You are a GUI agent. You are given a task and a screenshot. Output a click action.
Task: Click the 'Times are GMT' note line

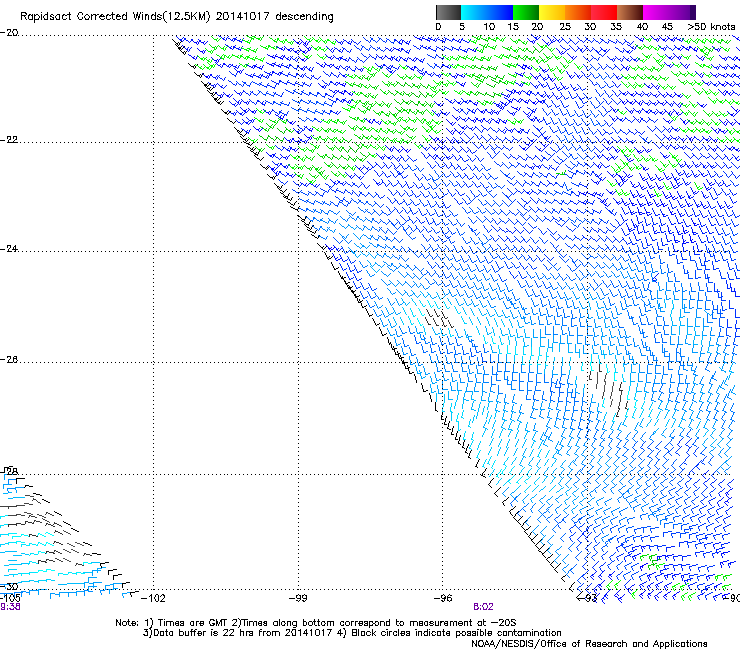315,623
